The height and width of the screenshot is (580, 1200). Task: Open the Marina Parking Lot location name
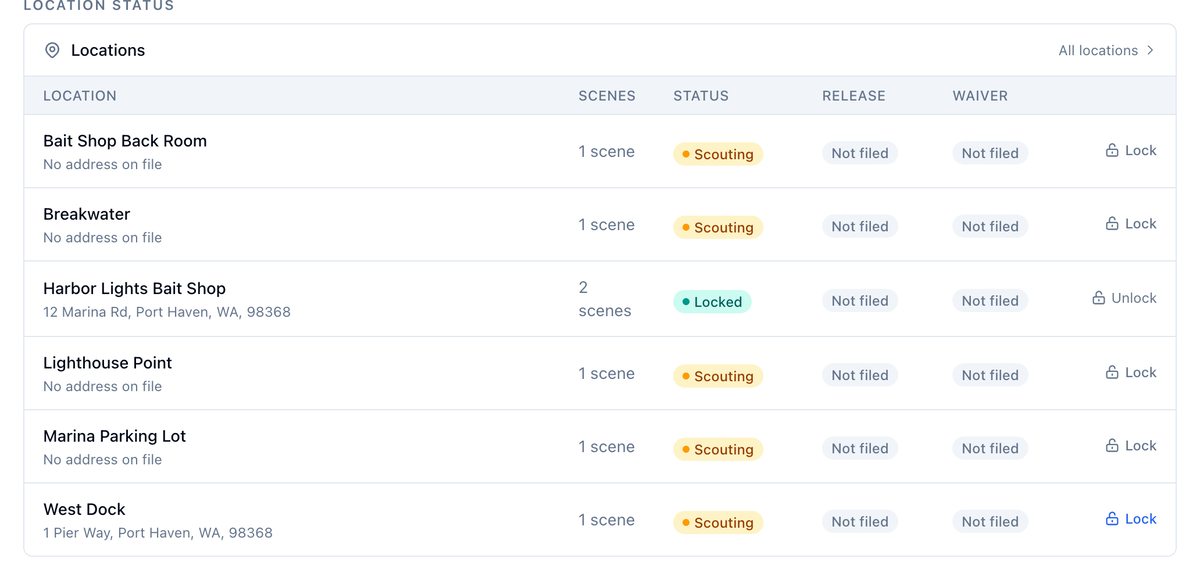coord(114,436)
